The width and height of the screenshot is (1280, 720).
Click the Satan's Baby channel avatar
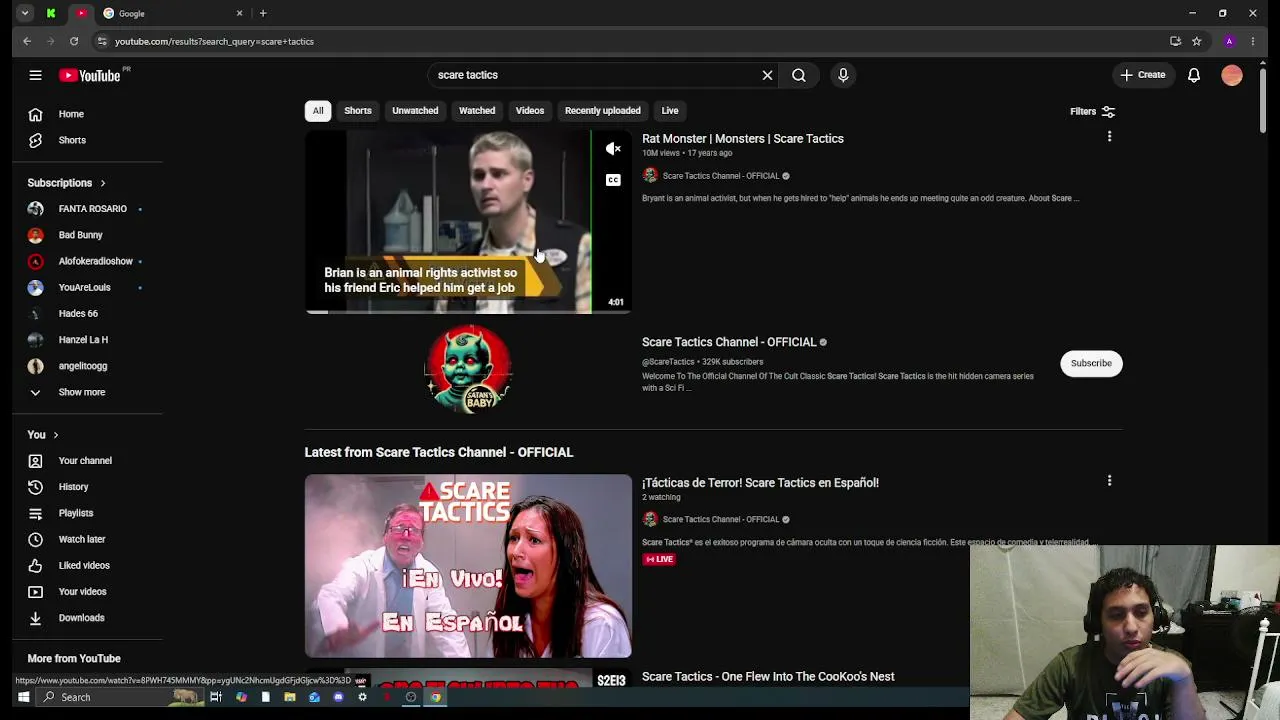click(468, 369)
